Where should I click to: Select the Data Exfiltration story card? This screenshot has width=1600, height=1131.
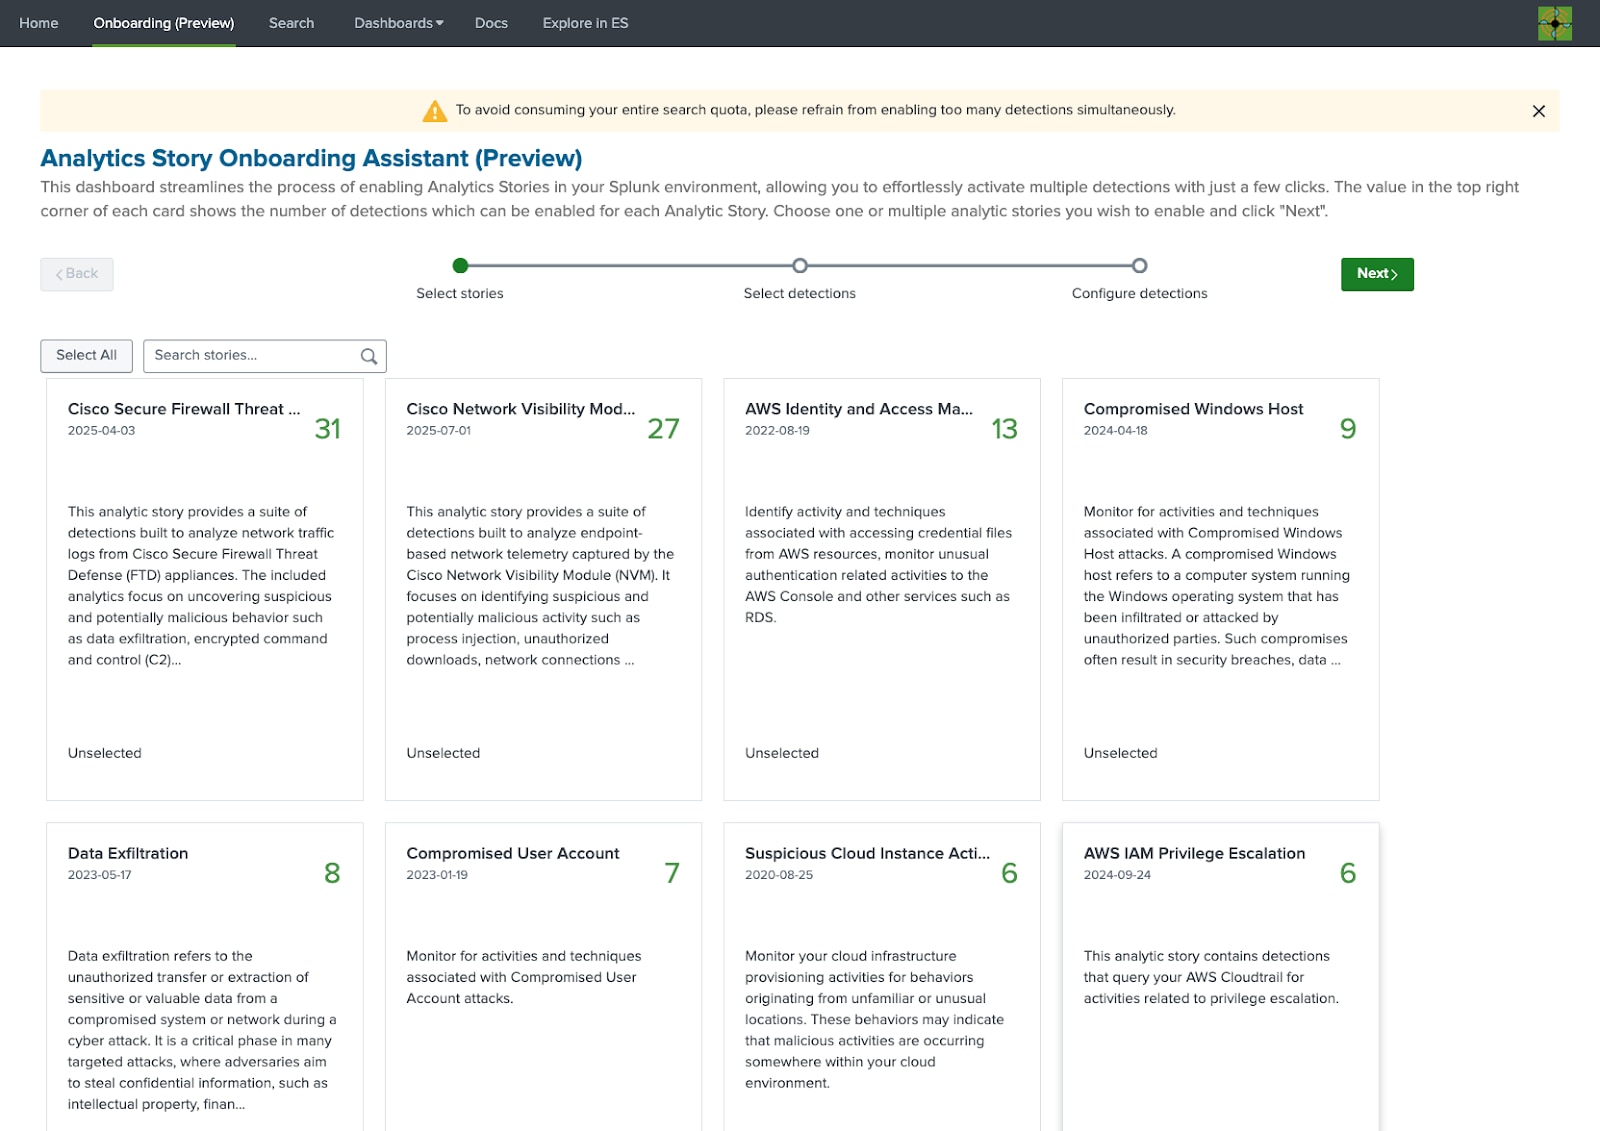coord(205,977)
